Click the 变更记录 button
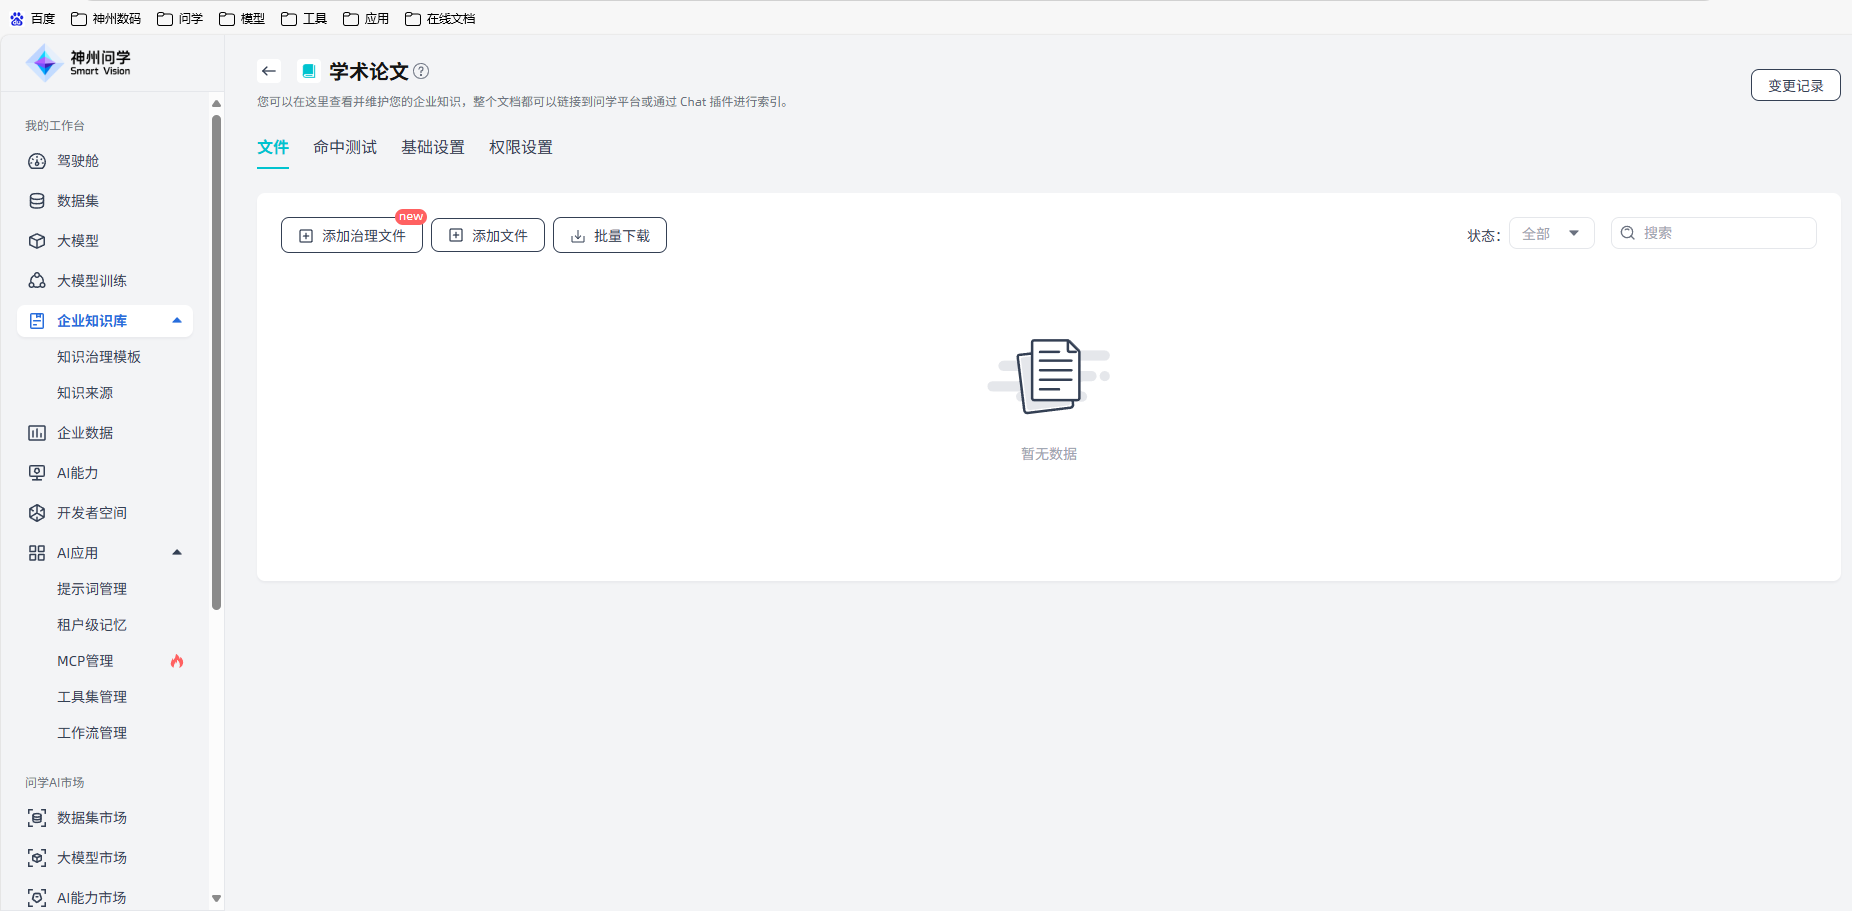The width and height of the screenshot is (1852, 911). [x=1796, y=86]
